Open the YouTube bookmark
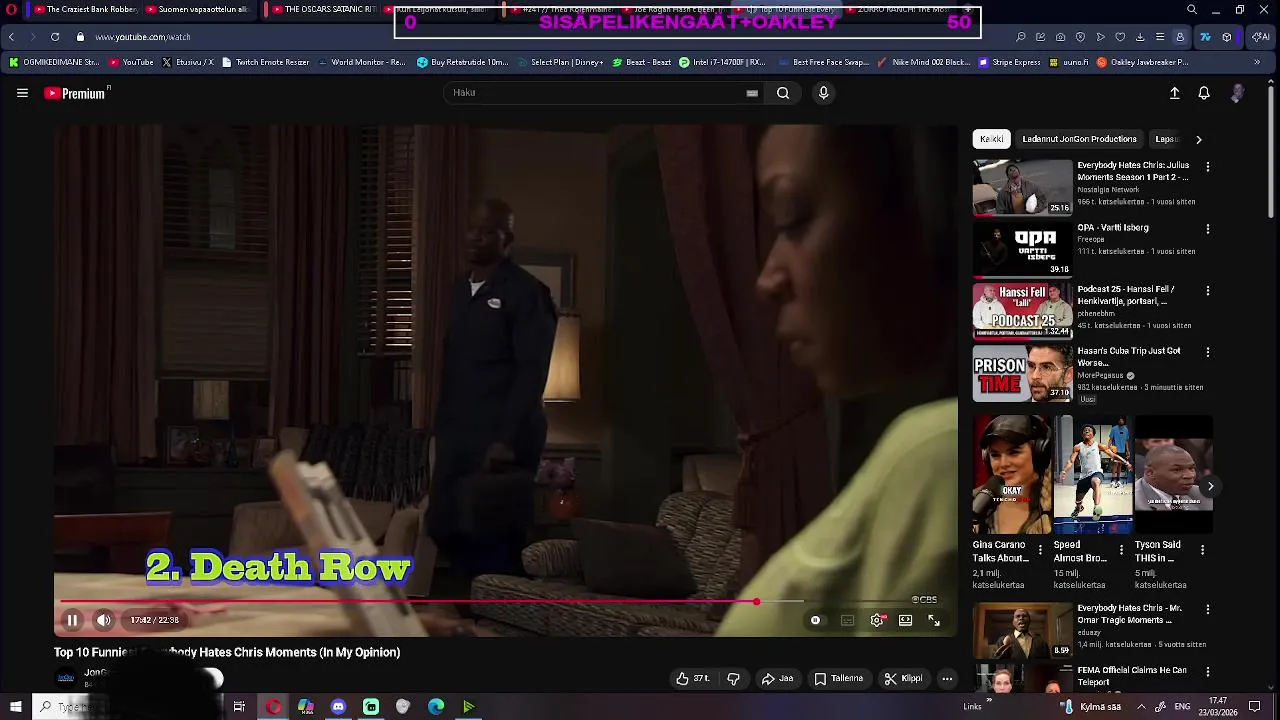Screen dimensions: 1280x720 [x=131, y=62]
